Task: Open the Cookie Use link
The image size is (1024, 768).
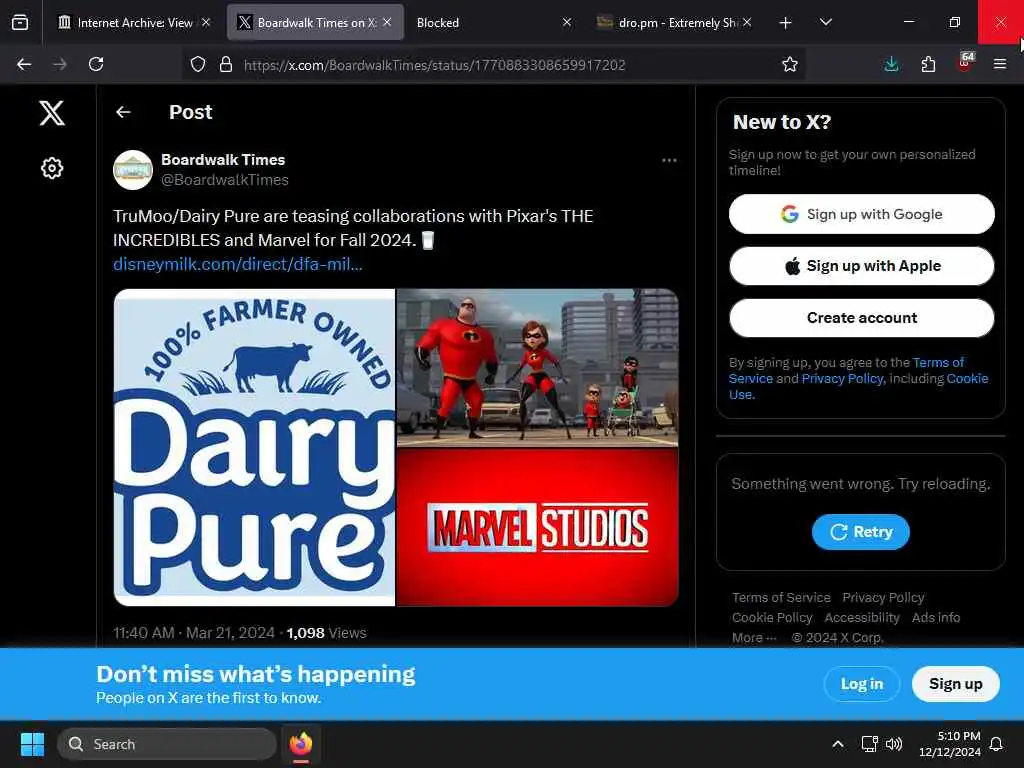Action: [x=967, y=379]
